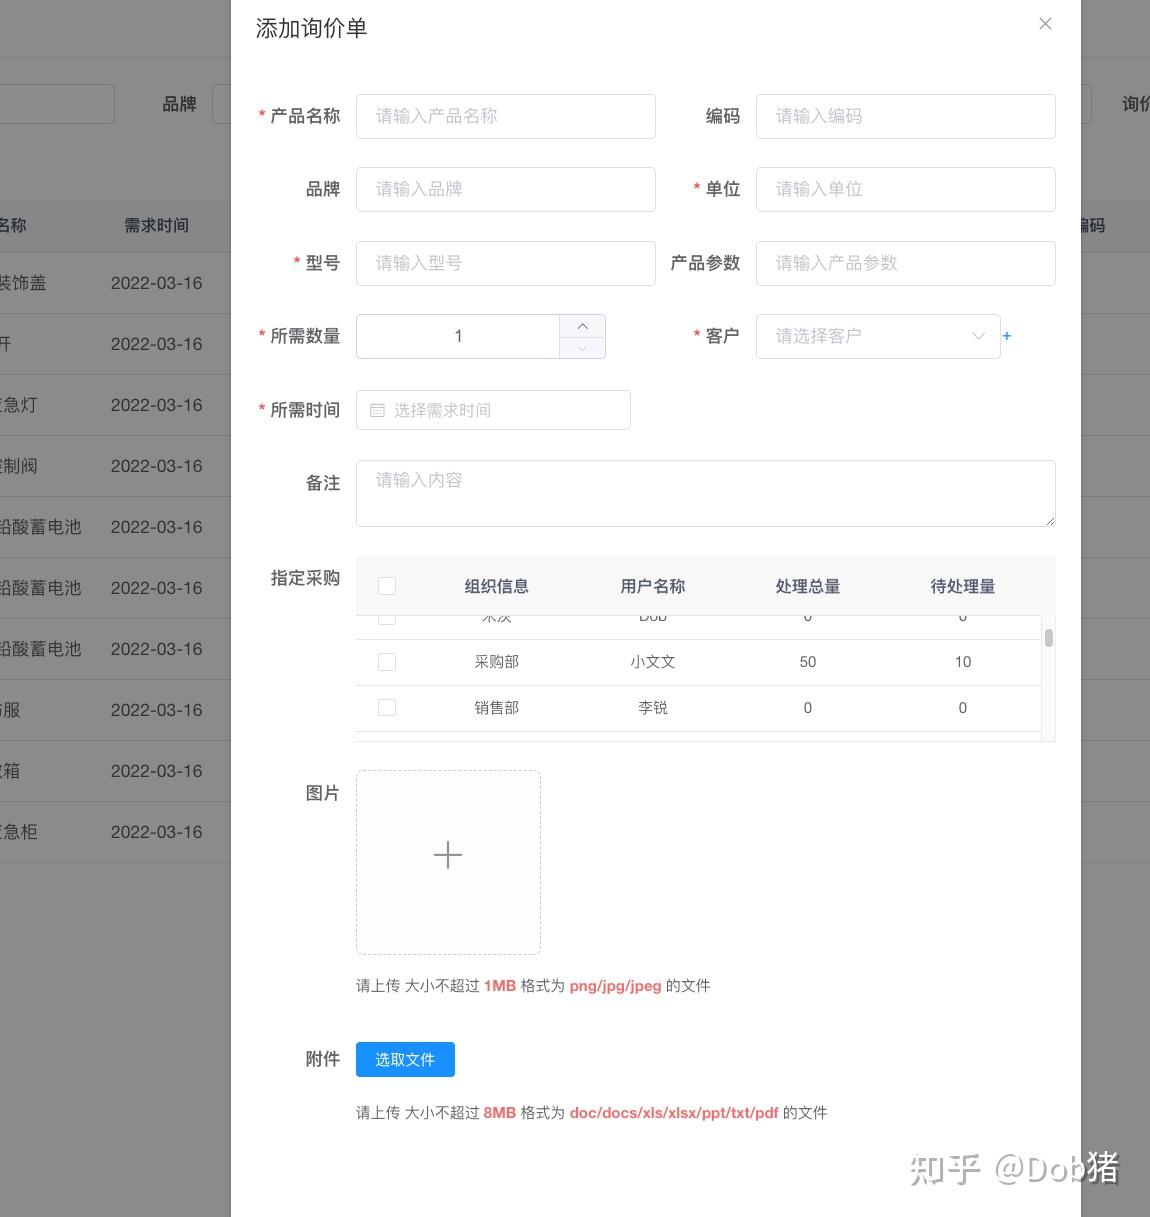Click the down arrow to decrease 所需数量

tap(582, 348)
